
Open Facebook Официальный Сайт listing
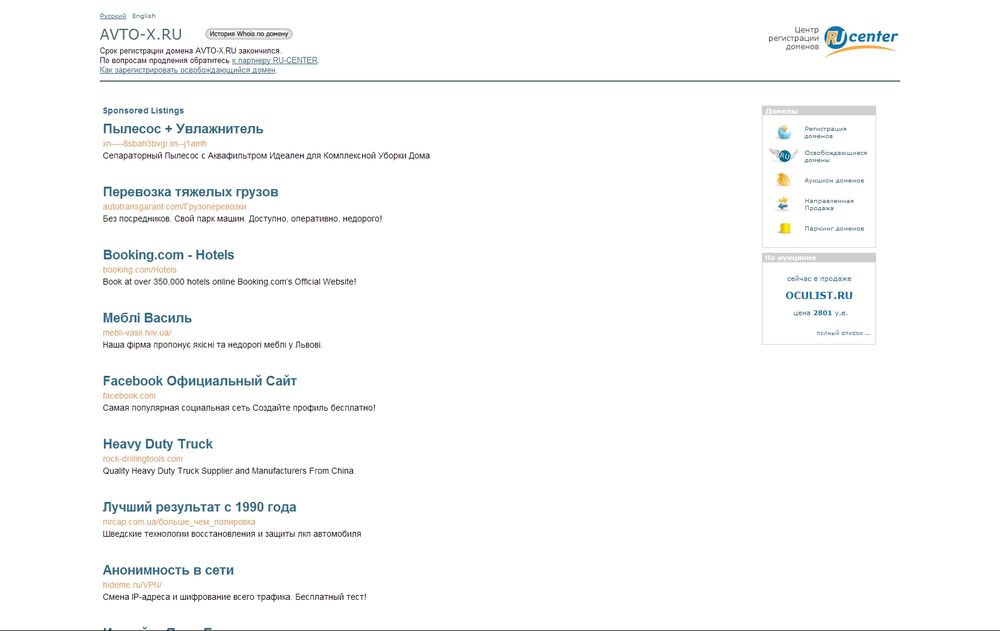200,382
